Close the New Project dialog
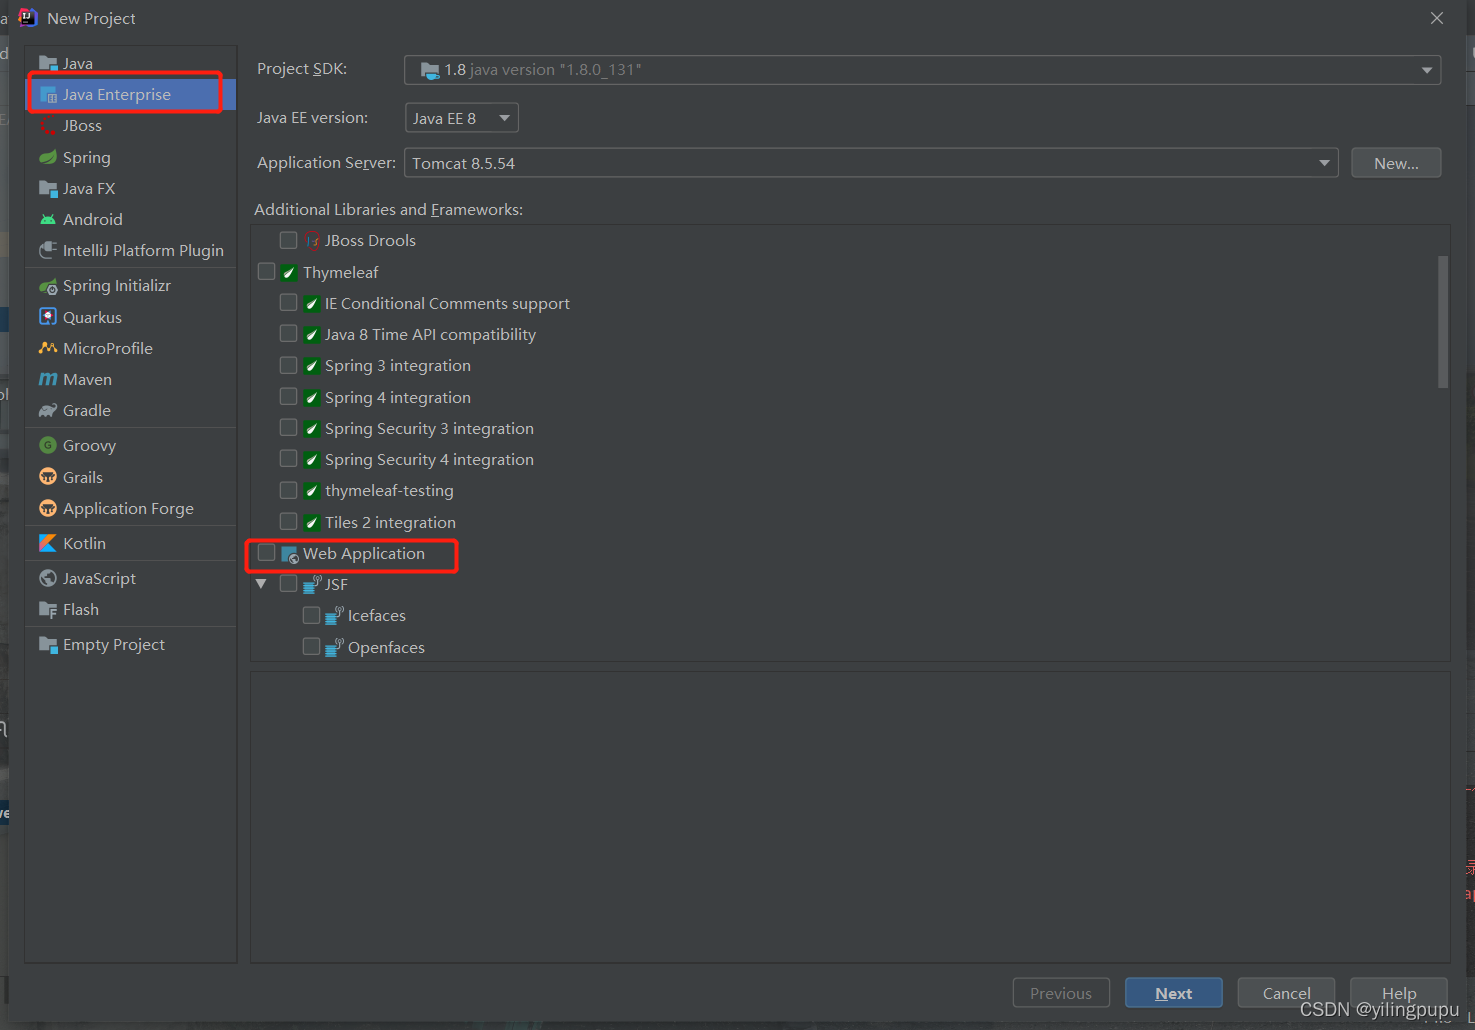 click(x=1437, y=18)
